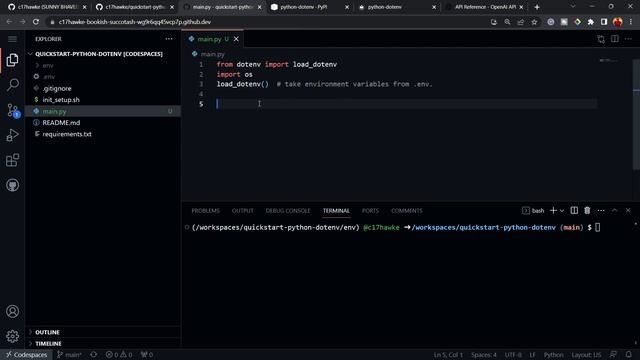Go to line via Ln 5, Col 1
Screen dimensions: 640x360
(448, 355)
